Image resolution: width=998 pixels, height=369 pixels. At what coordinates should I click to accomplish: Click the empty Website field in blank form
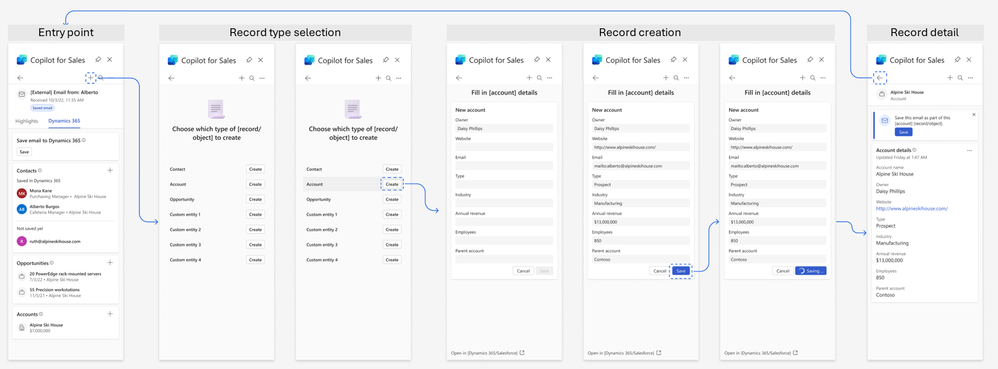tap(504, 147)
